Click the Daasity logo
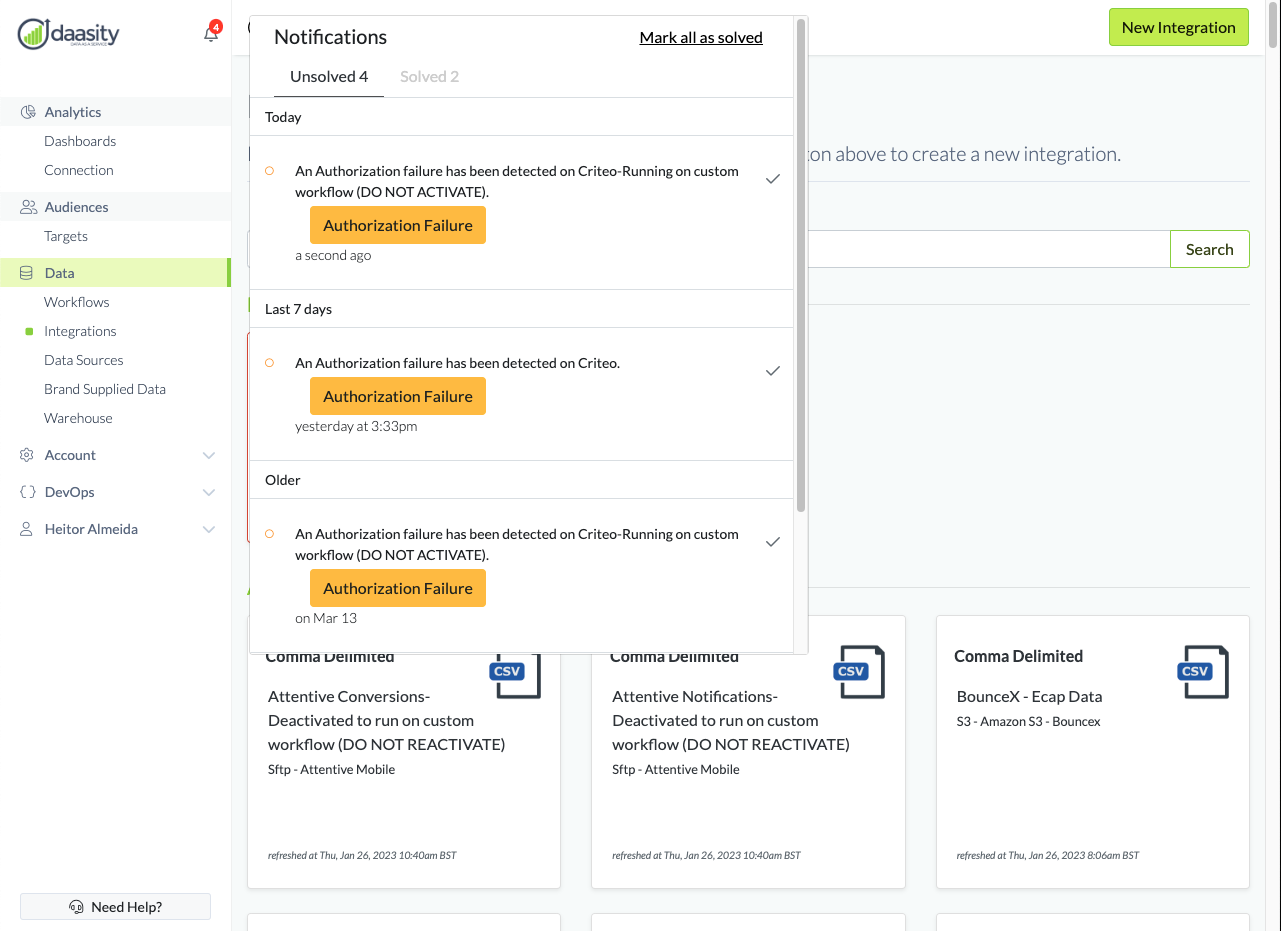 click(x=68, y=34)
